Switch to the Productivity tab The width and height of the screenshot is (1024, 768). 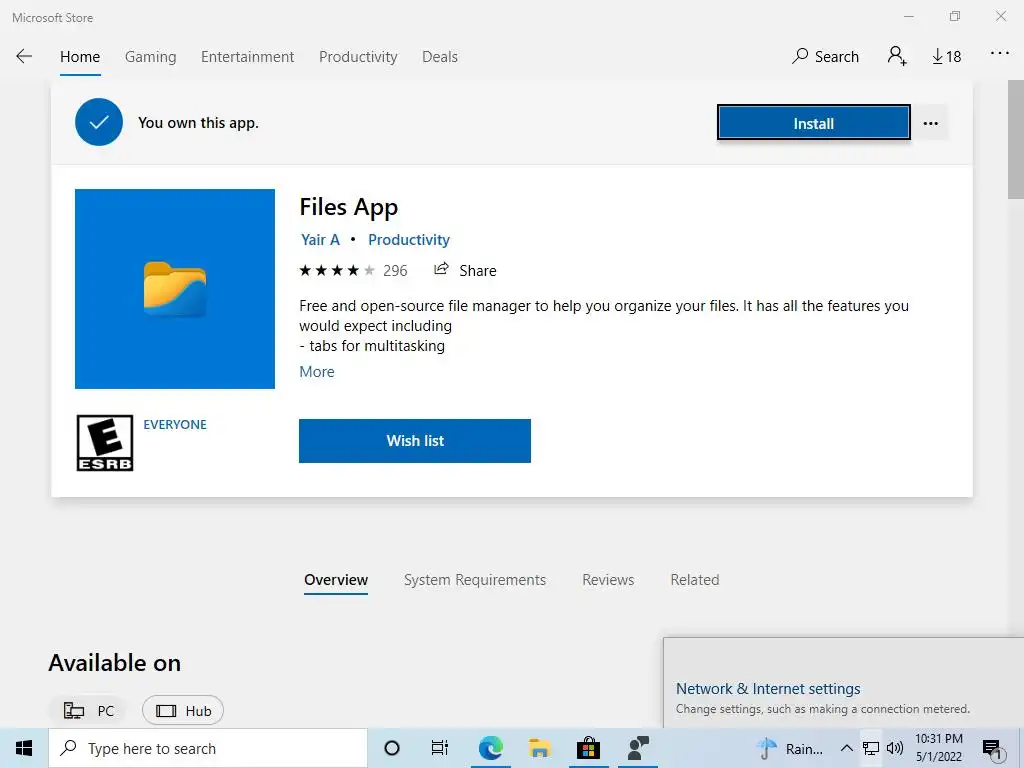[x=358, y=57]
